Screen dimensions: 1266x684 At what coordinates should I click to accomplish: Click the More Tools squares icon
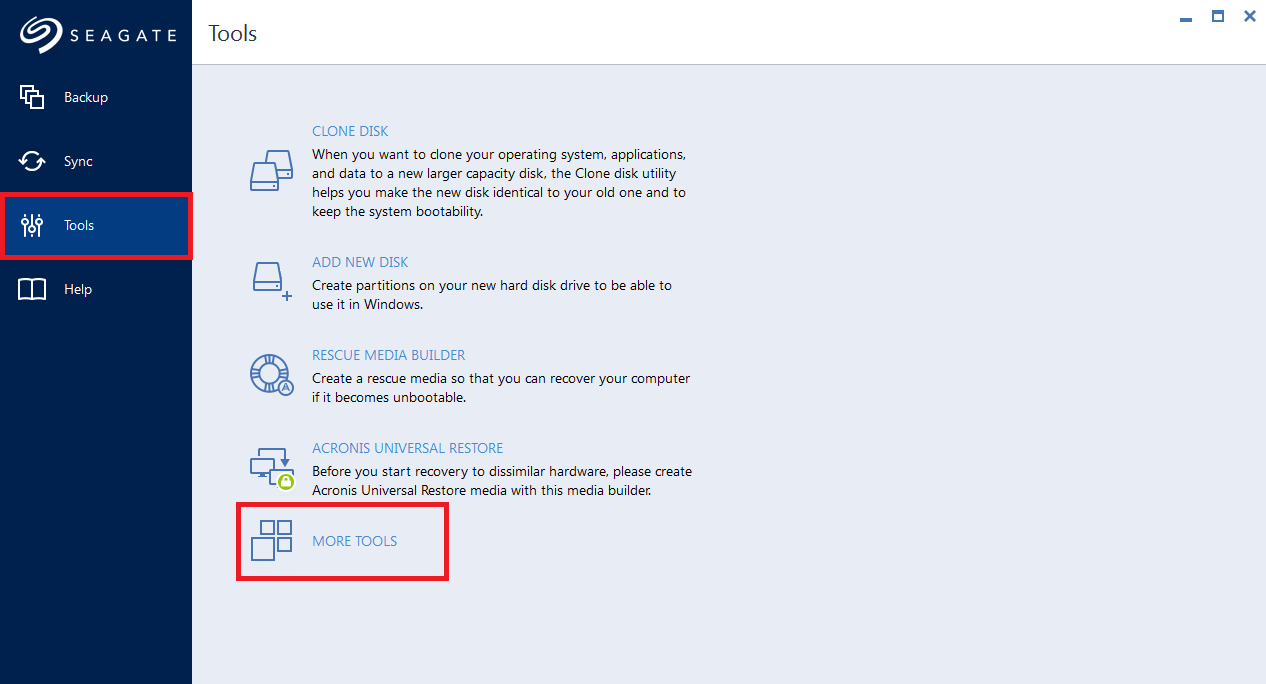(x=271, y=540)
